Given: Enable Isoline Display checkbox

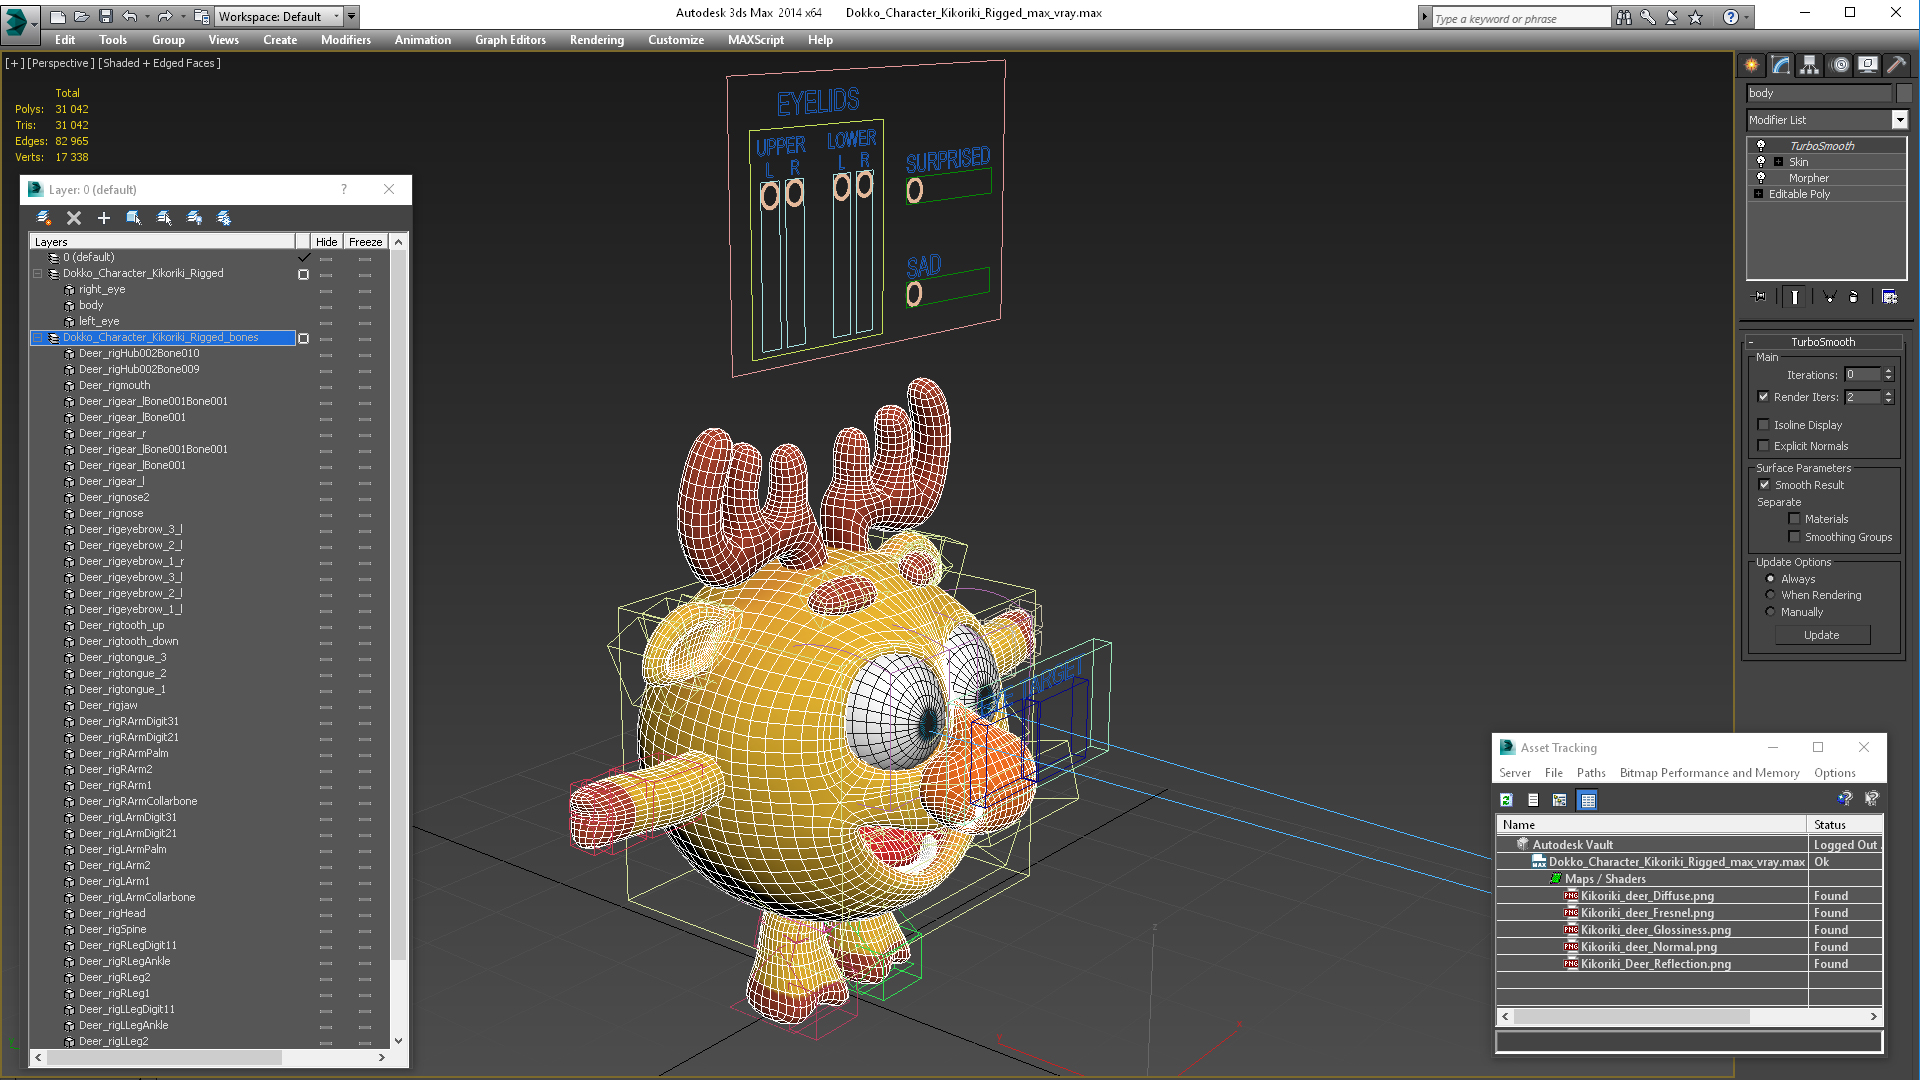Looking at the screenshot, I should tap(1764, 425).
